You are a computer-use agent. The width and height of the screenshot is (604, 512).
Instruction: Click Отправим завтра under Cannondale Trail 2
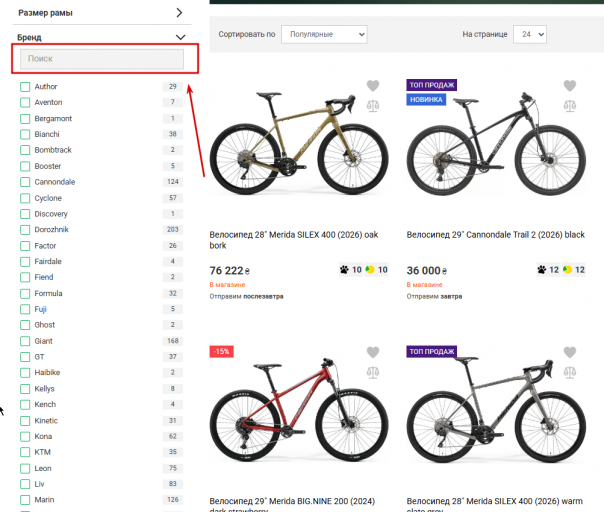434,296
